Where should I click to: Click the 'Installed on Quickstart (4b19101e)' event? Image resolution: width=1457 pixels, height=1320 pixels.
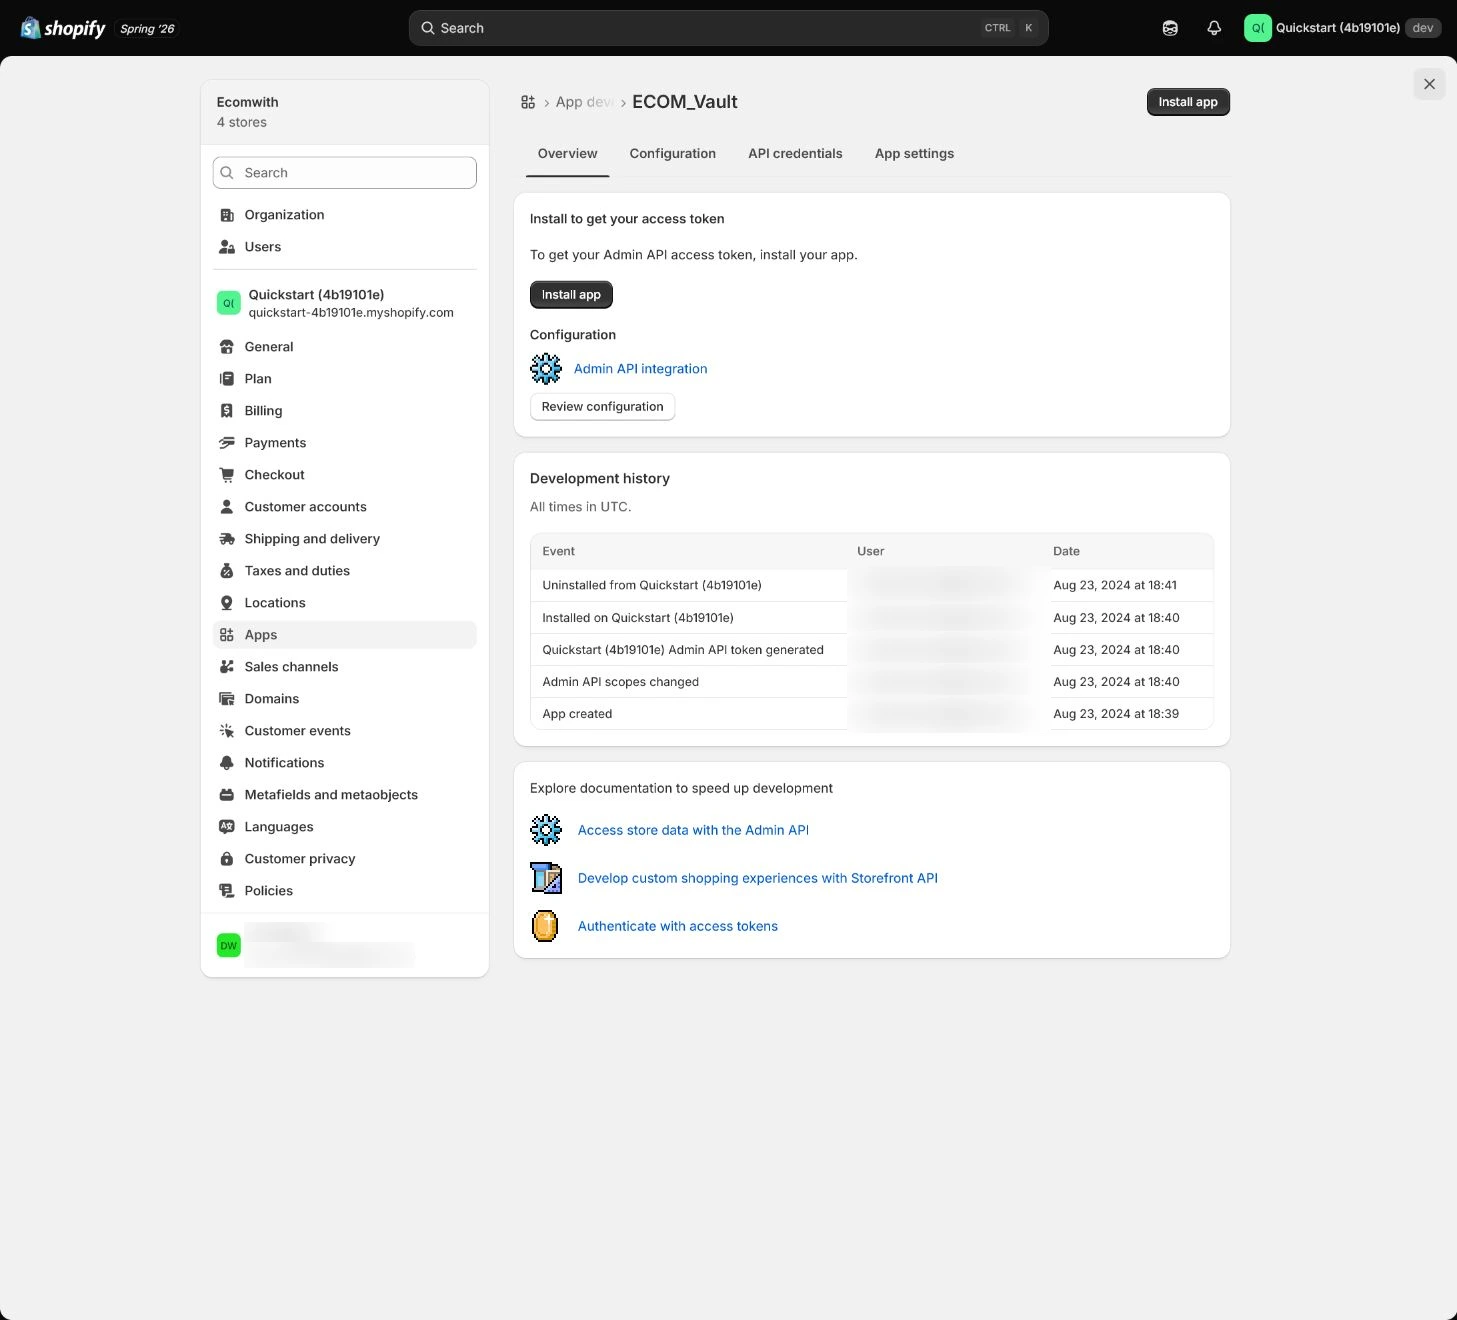point(638,618)
